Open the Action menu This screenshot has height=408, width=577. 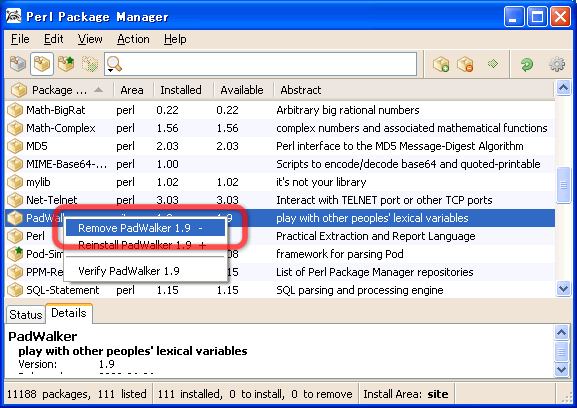point(133,39)
